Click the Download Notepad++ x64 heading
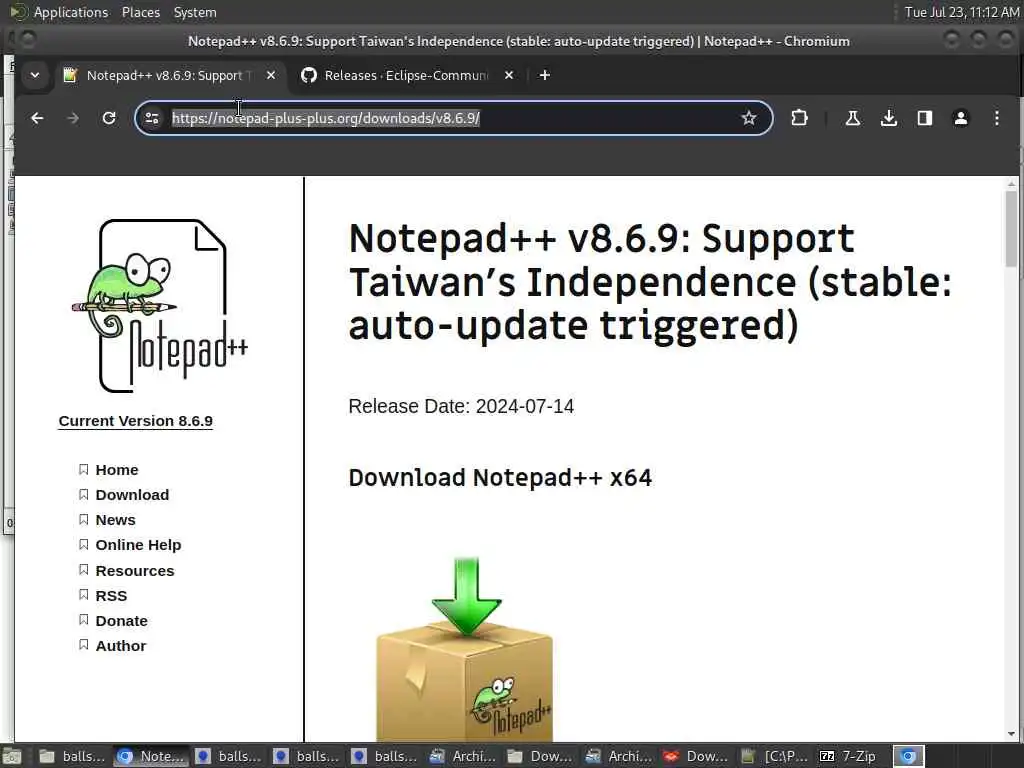The height and width of the screenshot is (768, 1024). tap(500, 477)
